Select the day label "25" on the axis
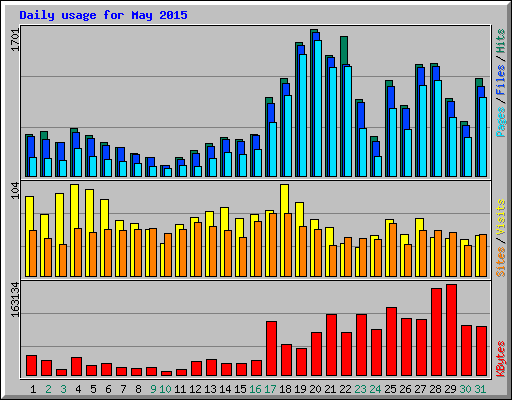This screenshot has width=512, height=400. pos(390,389)
